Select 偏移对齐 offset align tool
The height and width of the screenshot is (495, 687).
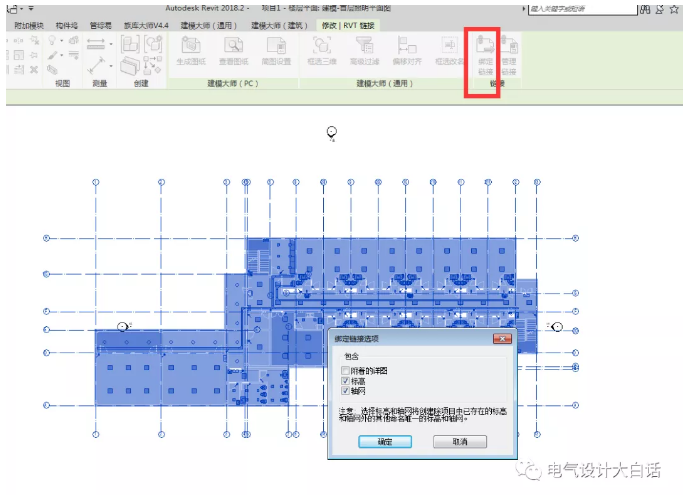click(x=407, y=51)
